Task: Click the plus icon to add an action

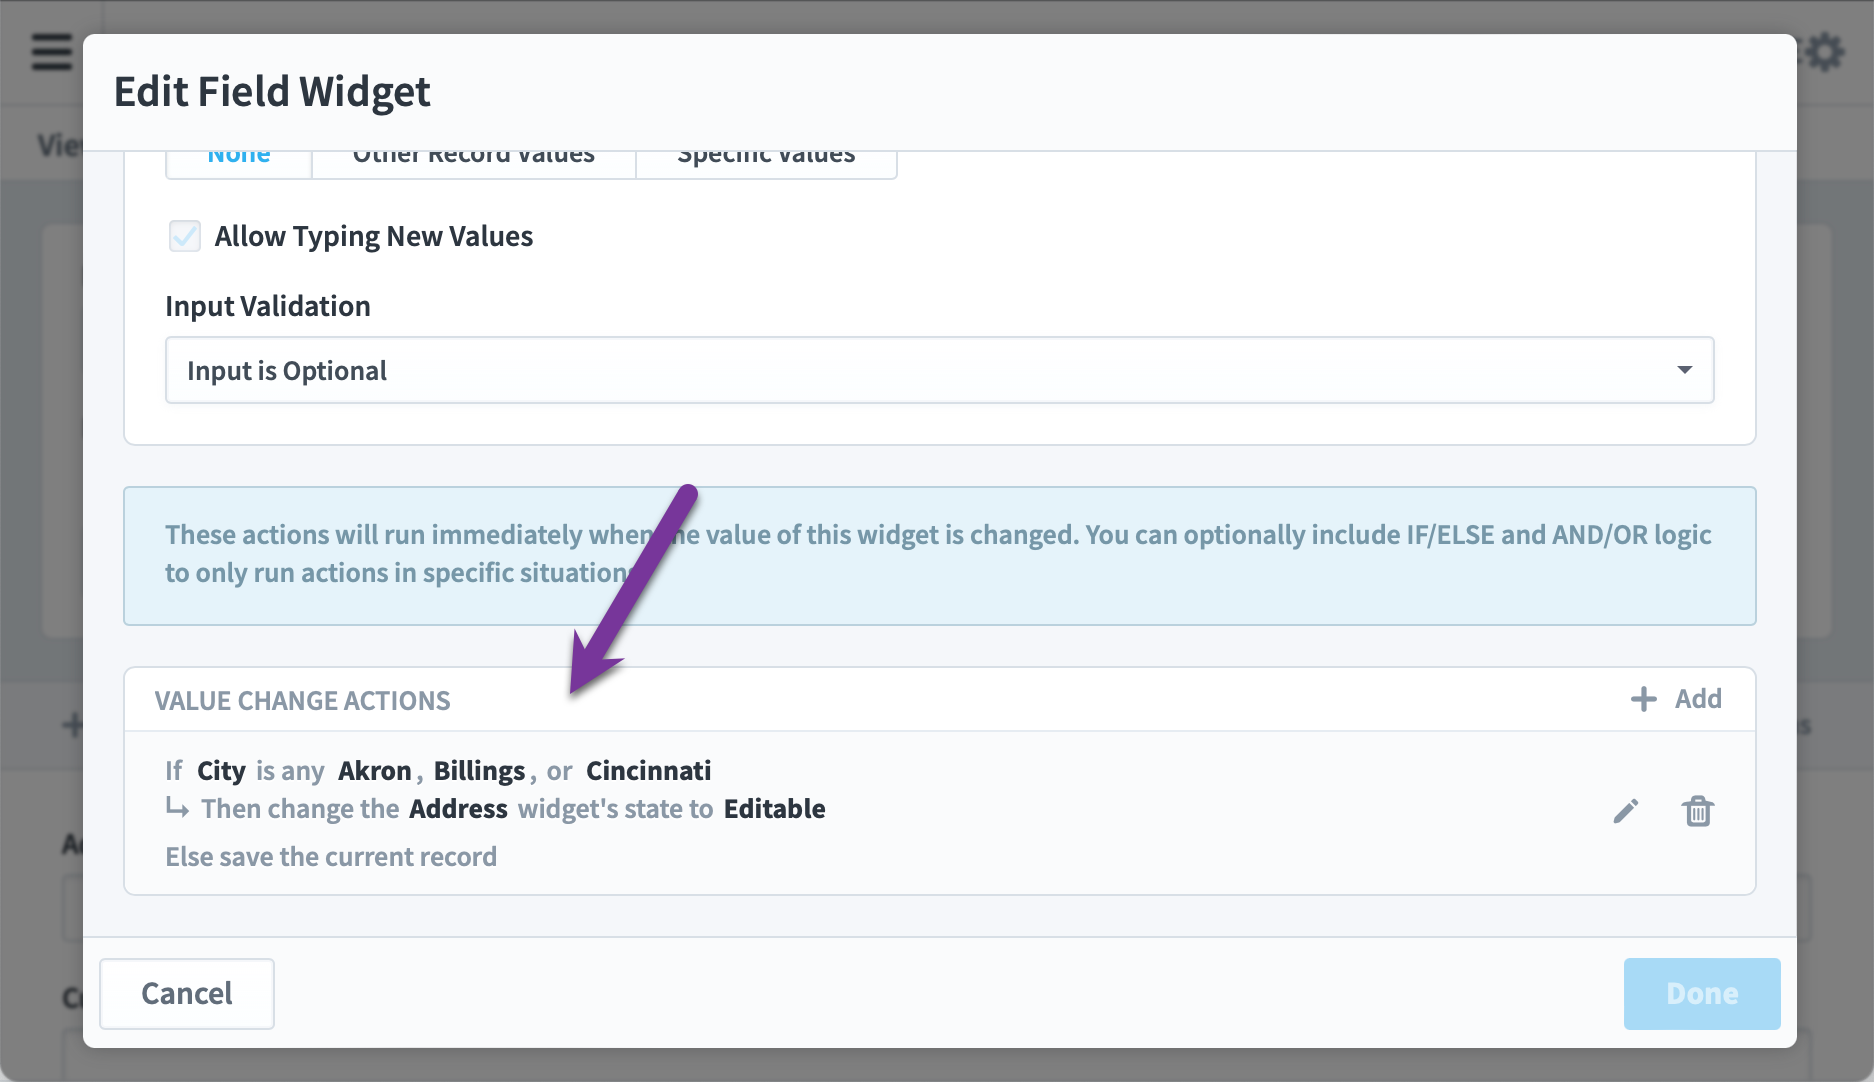Action: tap(1642, 698)
